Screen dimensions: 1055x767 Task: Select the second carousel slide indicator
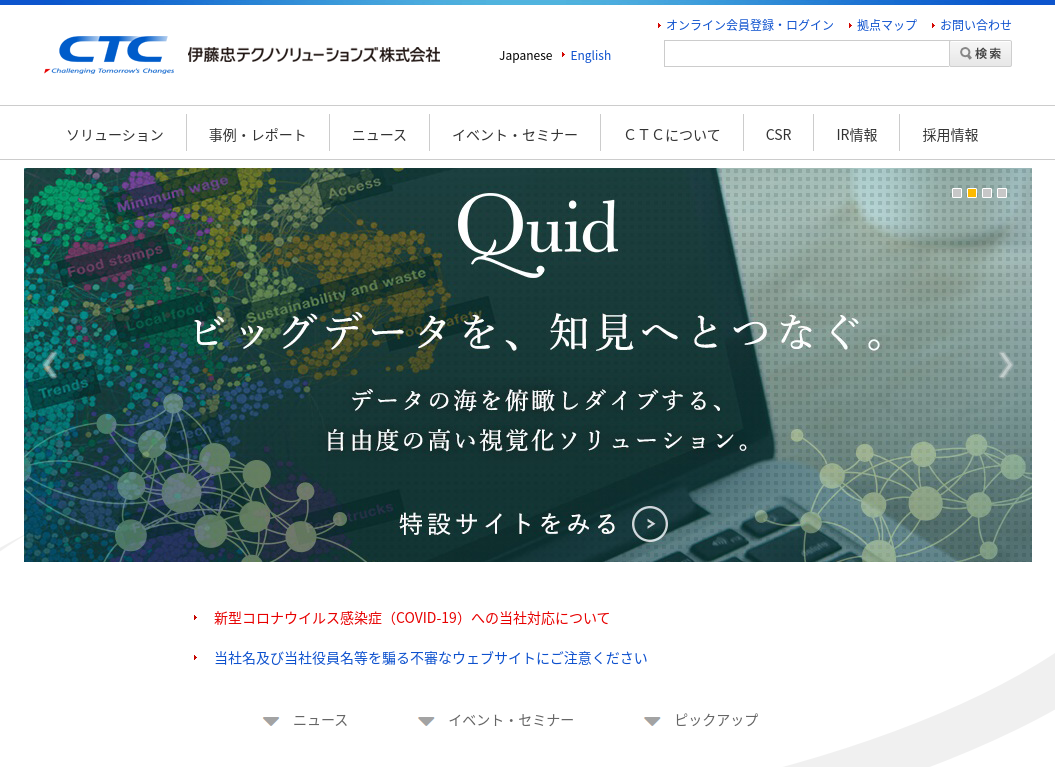(x=972, y=193)
